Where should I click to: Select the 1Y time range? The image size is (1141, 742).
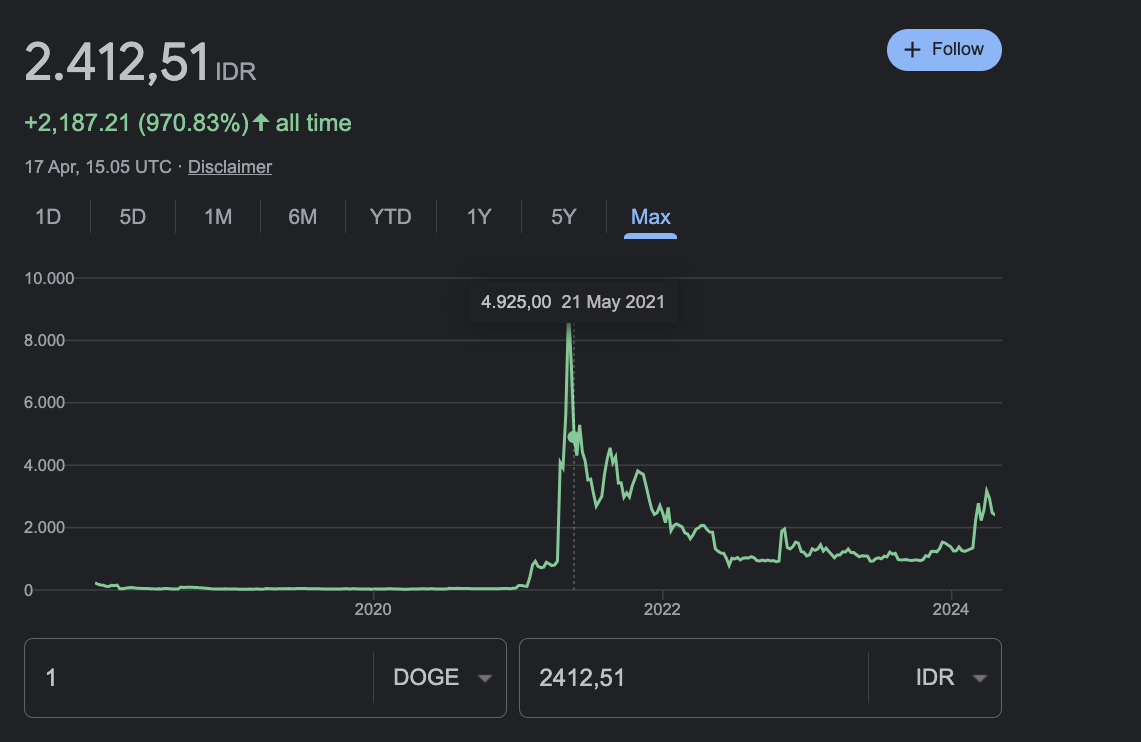(x=478, y=216)
